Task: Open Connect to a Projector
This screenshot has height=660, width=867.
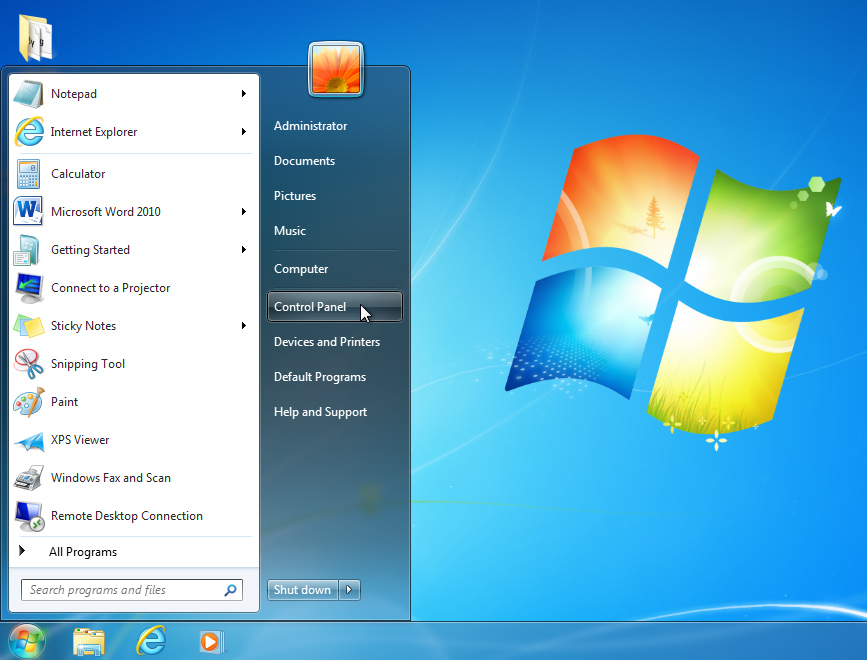Action: (x=110, y=288)
